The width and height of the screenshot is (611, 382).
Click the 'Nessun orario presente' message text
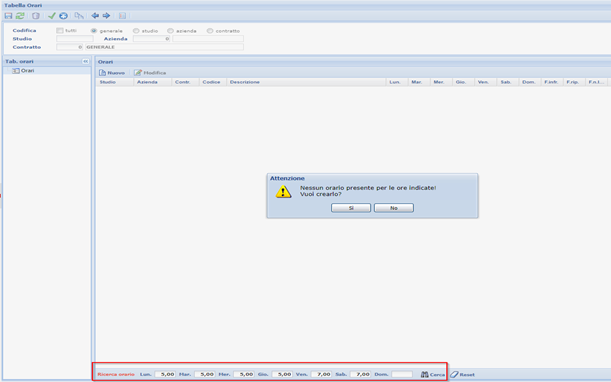click(368, 188)
